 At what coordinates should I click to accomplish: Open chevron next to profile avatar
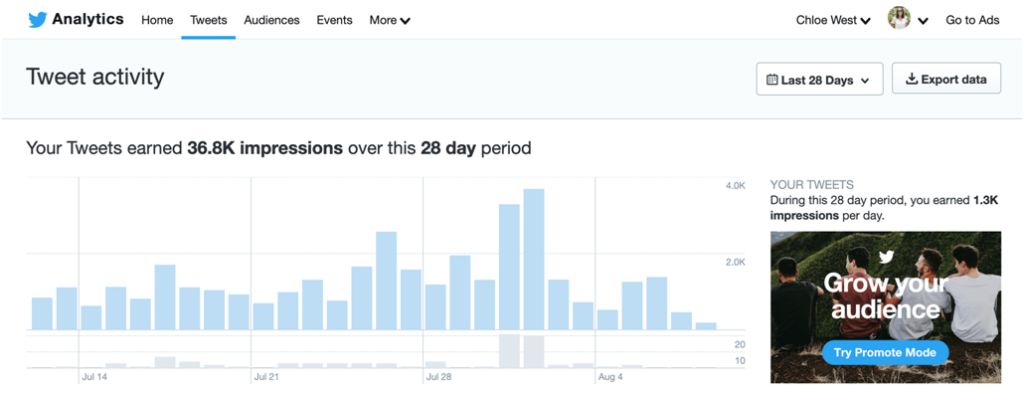[x=923, y=21]
